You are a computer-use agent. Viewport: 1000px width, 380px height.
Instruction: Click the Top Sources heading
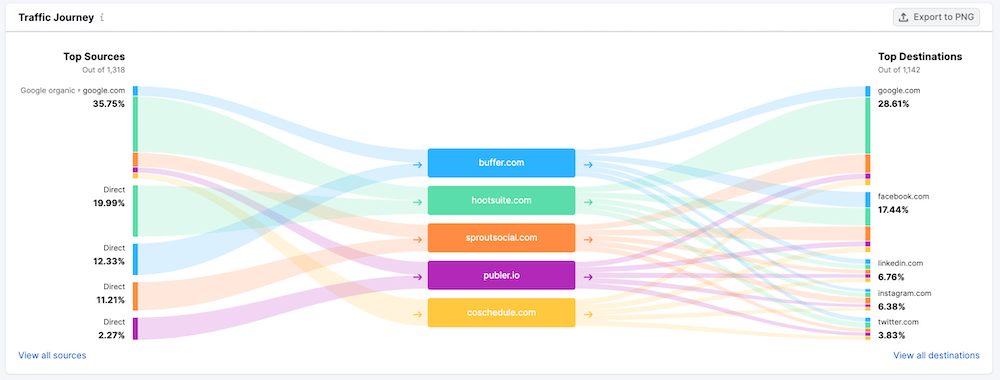click(94, 57)
